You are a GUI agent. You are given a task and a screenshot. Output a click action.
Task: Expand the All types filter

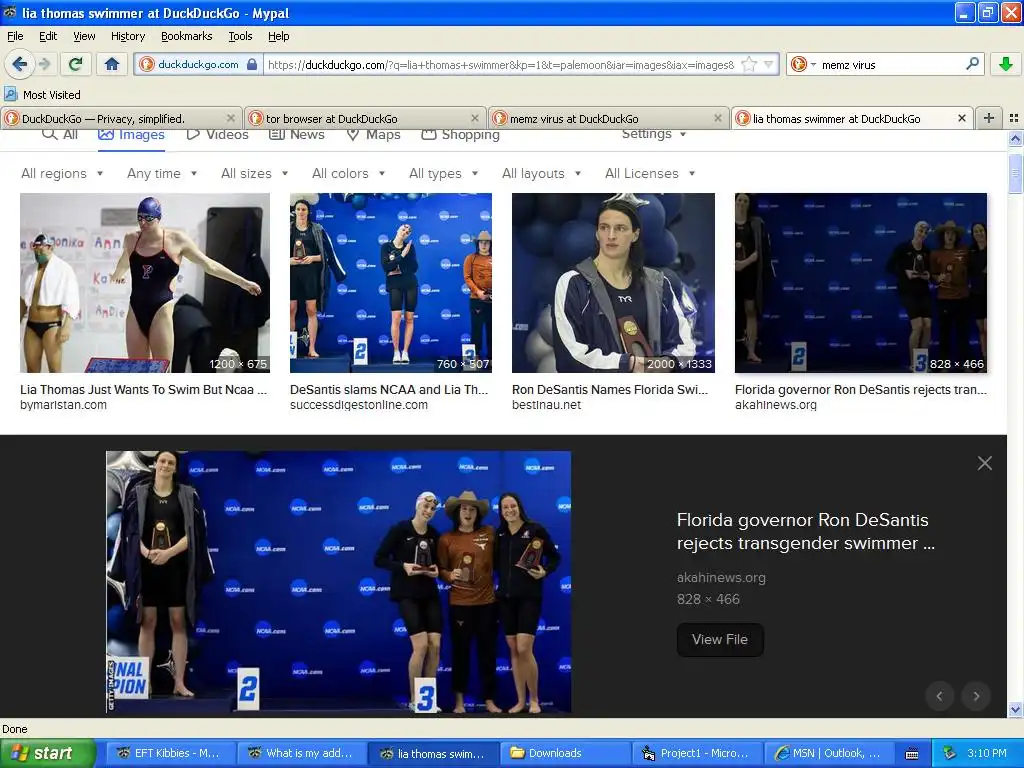[x=443, y=173]
